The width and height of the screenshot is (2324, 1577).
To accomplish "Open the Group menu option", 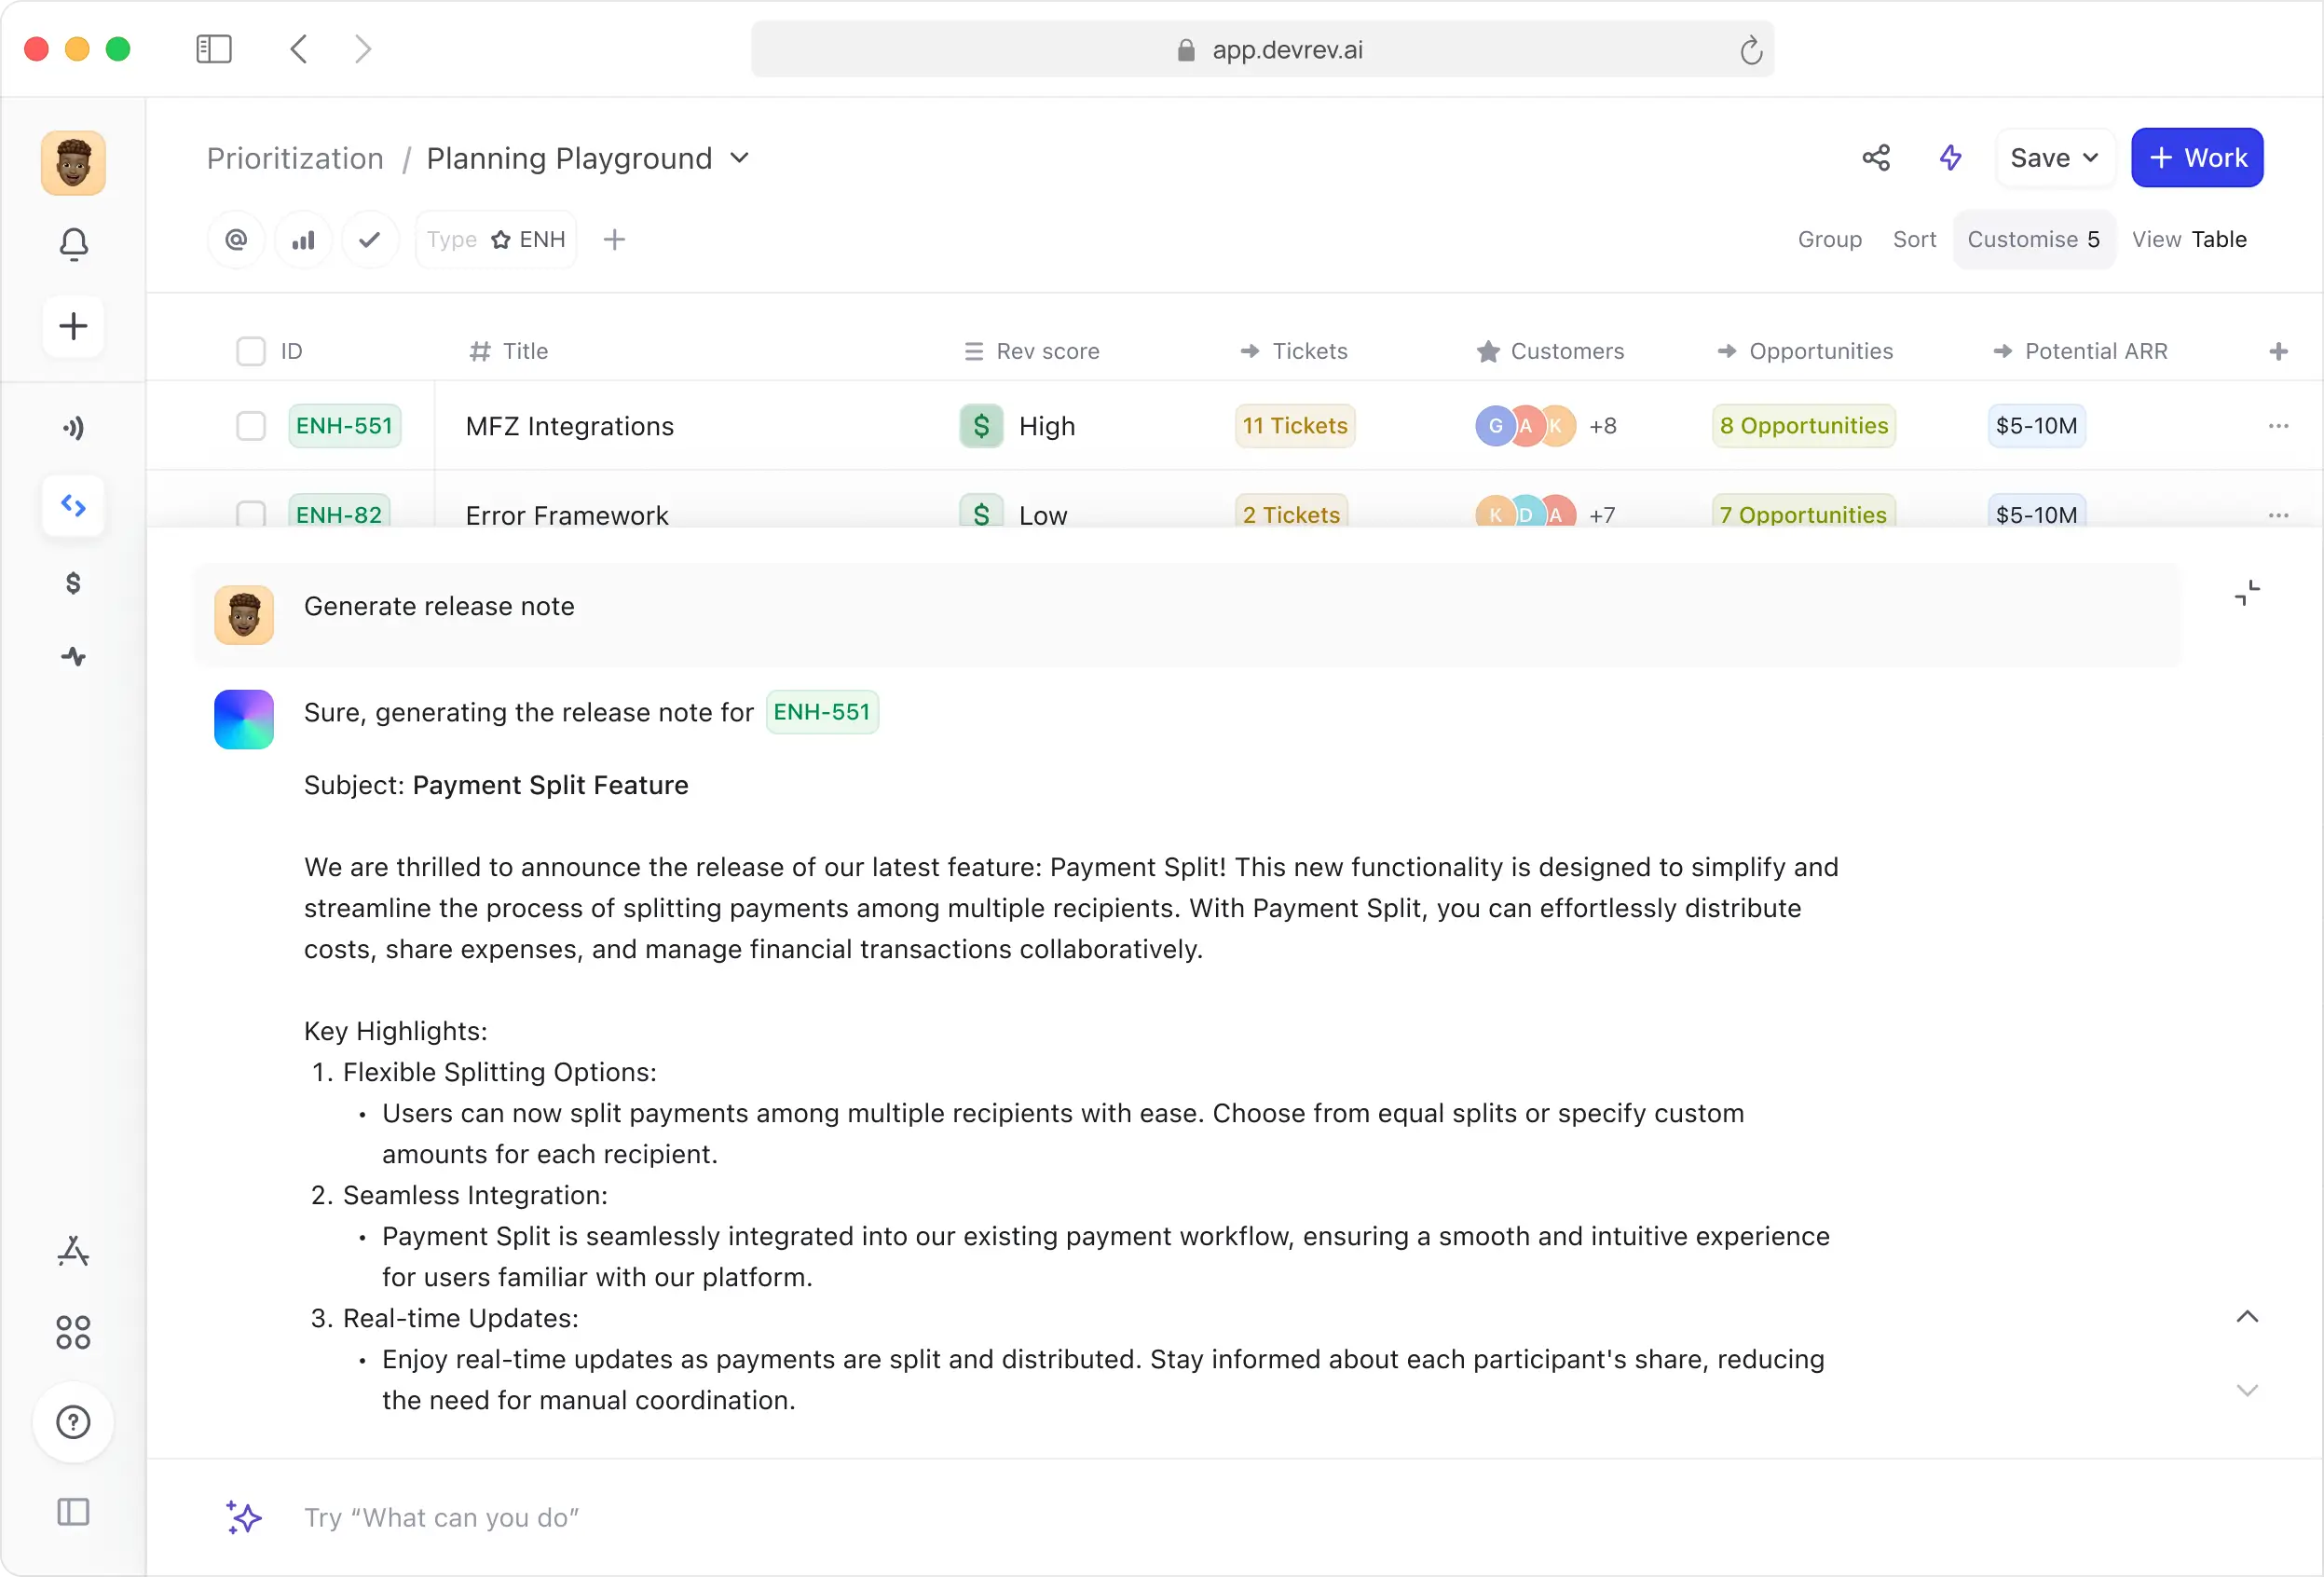I will point(1829,240).
